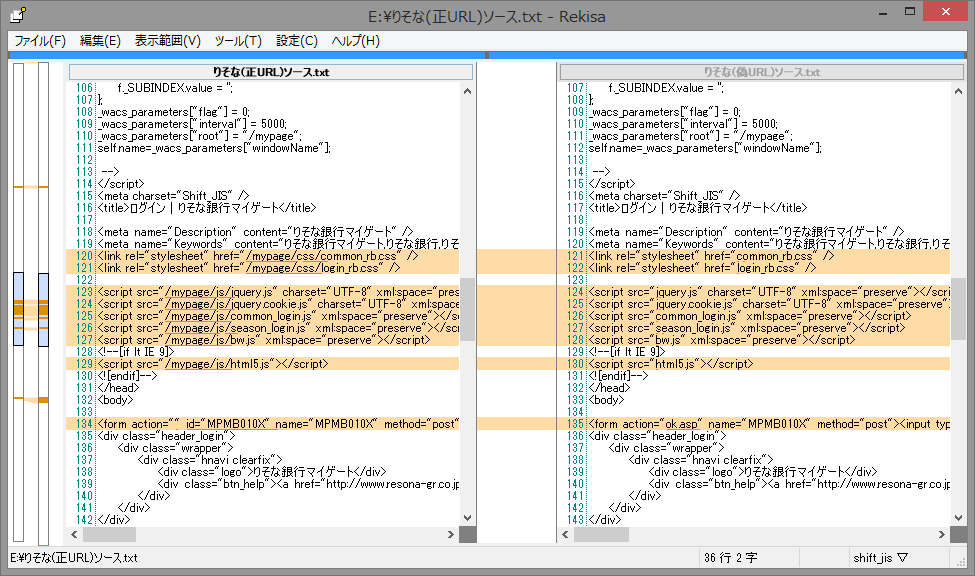Open the ファイル(F) menu

tap(40, 41)
